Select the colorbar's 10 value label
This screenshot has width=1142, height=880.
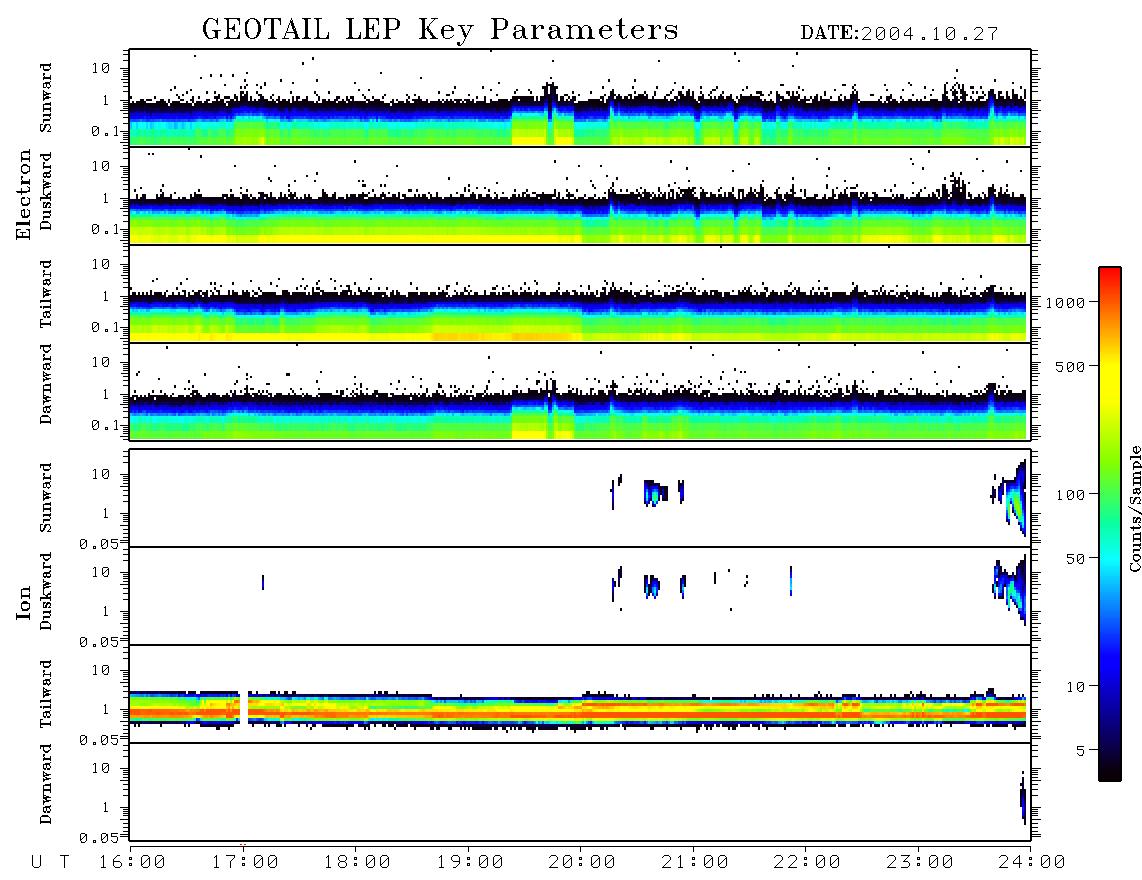coord(1075,686)
